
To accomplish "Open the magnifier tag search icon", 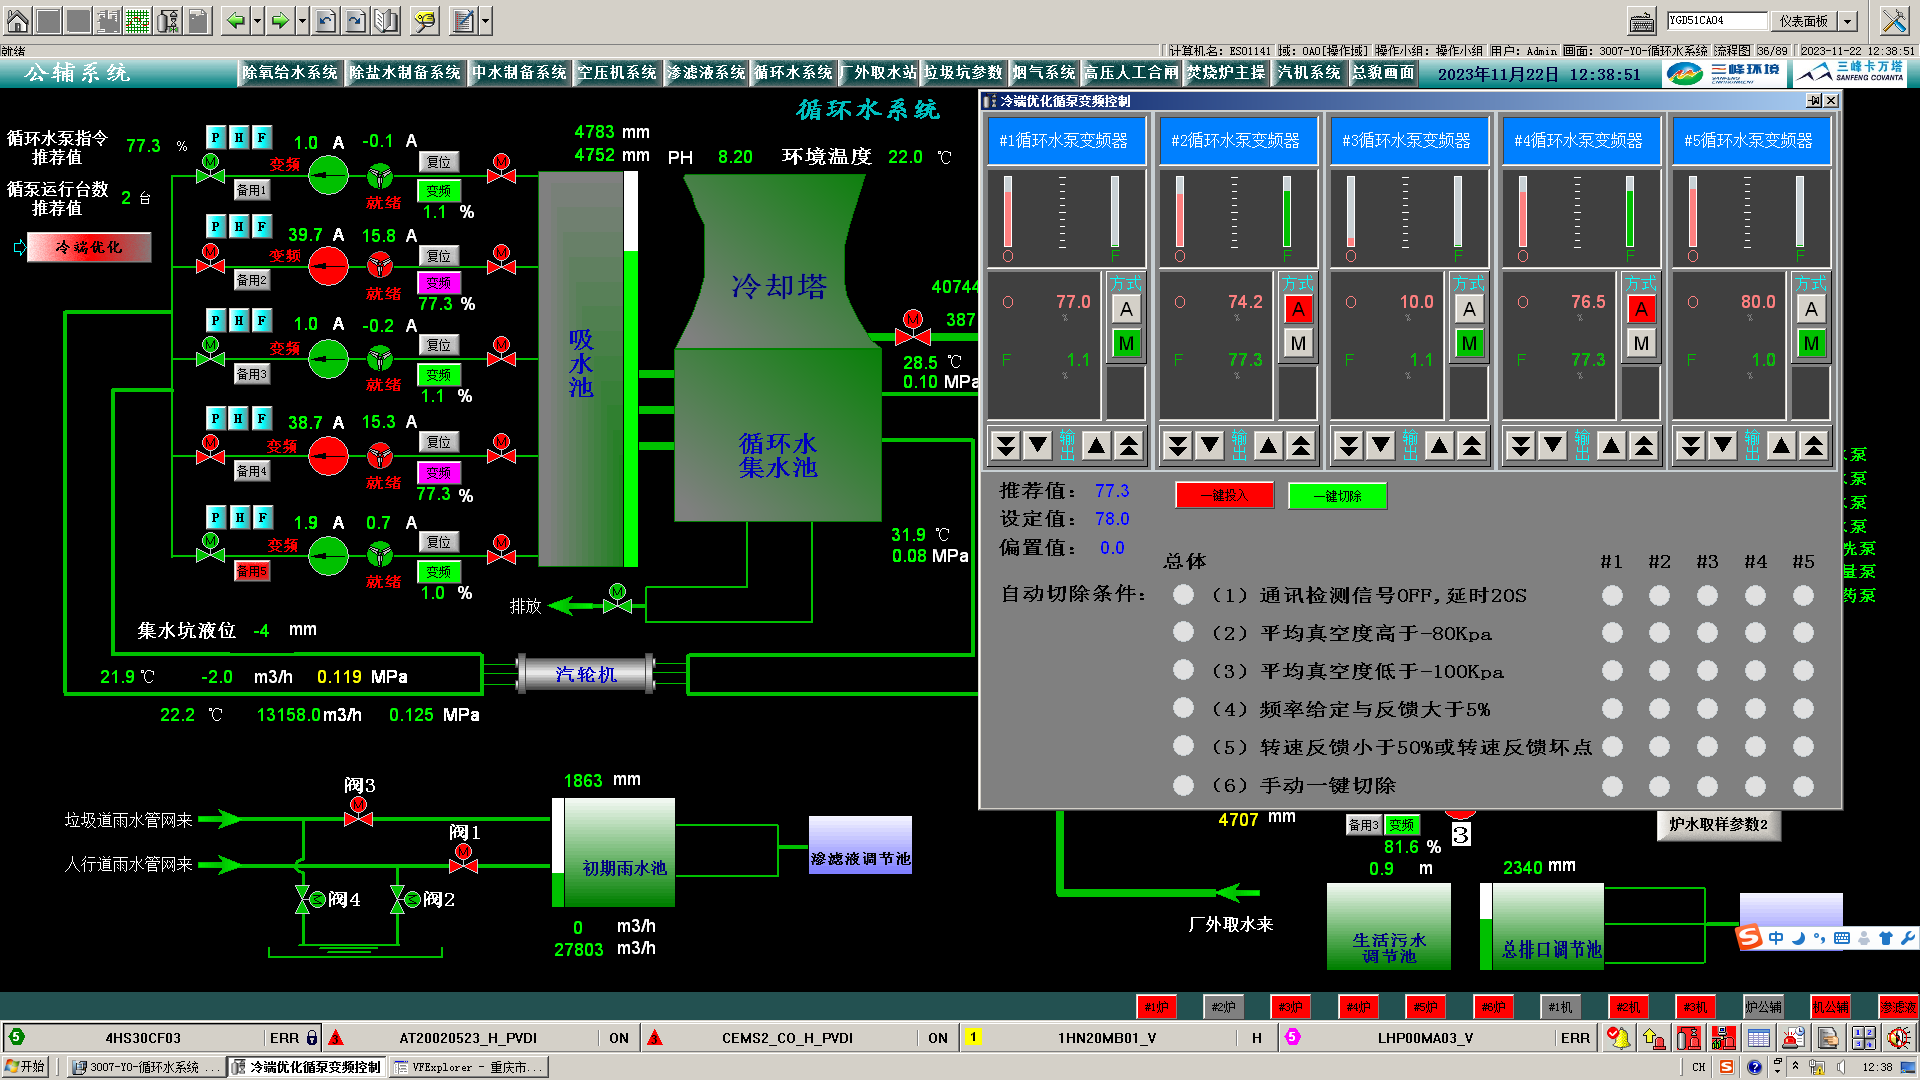I will click(425, 20).
